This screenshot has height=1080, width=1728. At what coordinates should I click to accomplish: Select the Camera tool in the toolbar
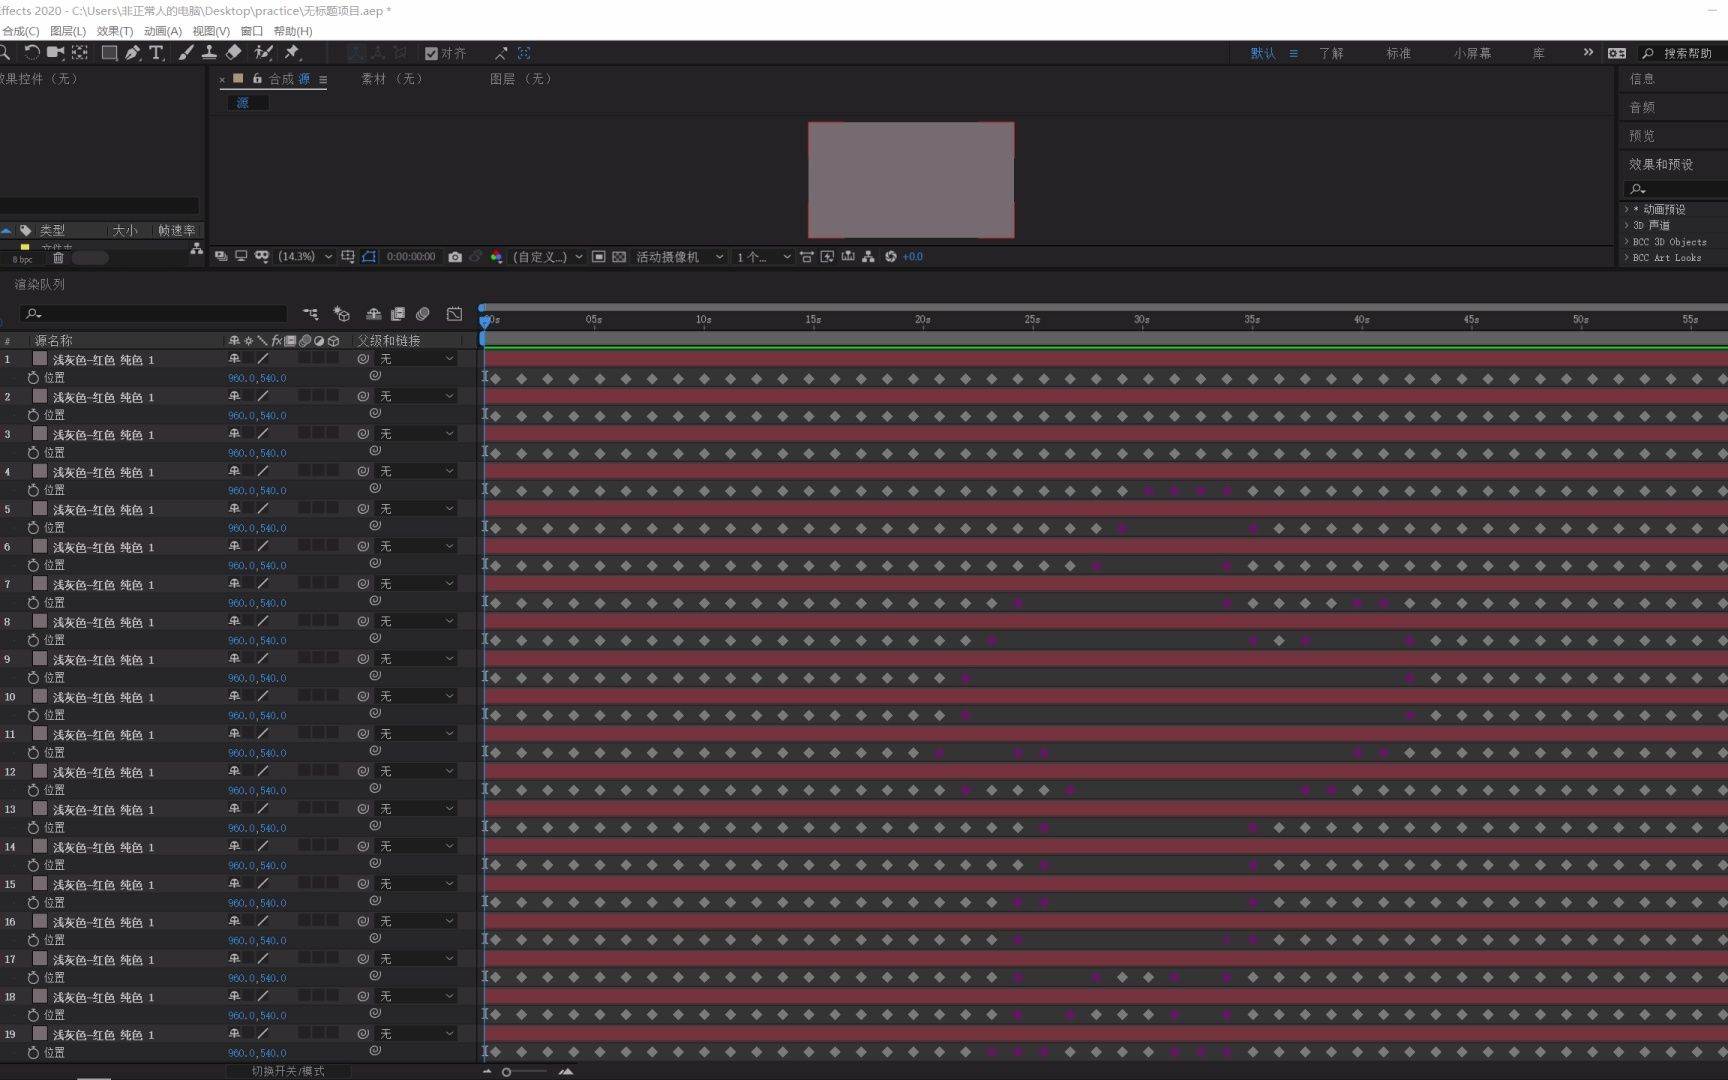coord(56,53)
